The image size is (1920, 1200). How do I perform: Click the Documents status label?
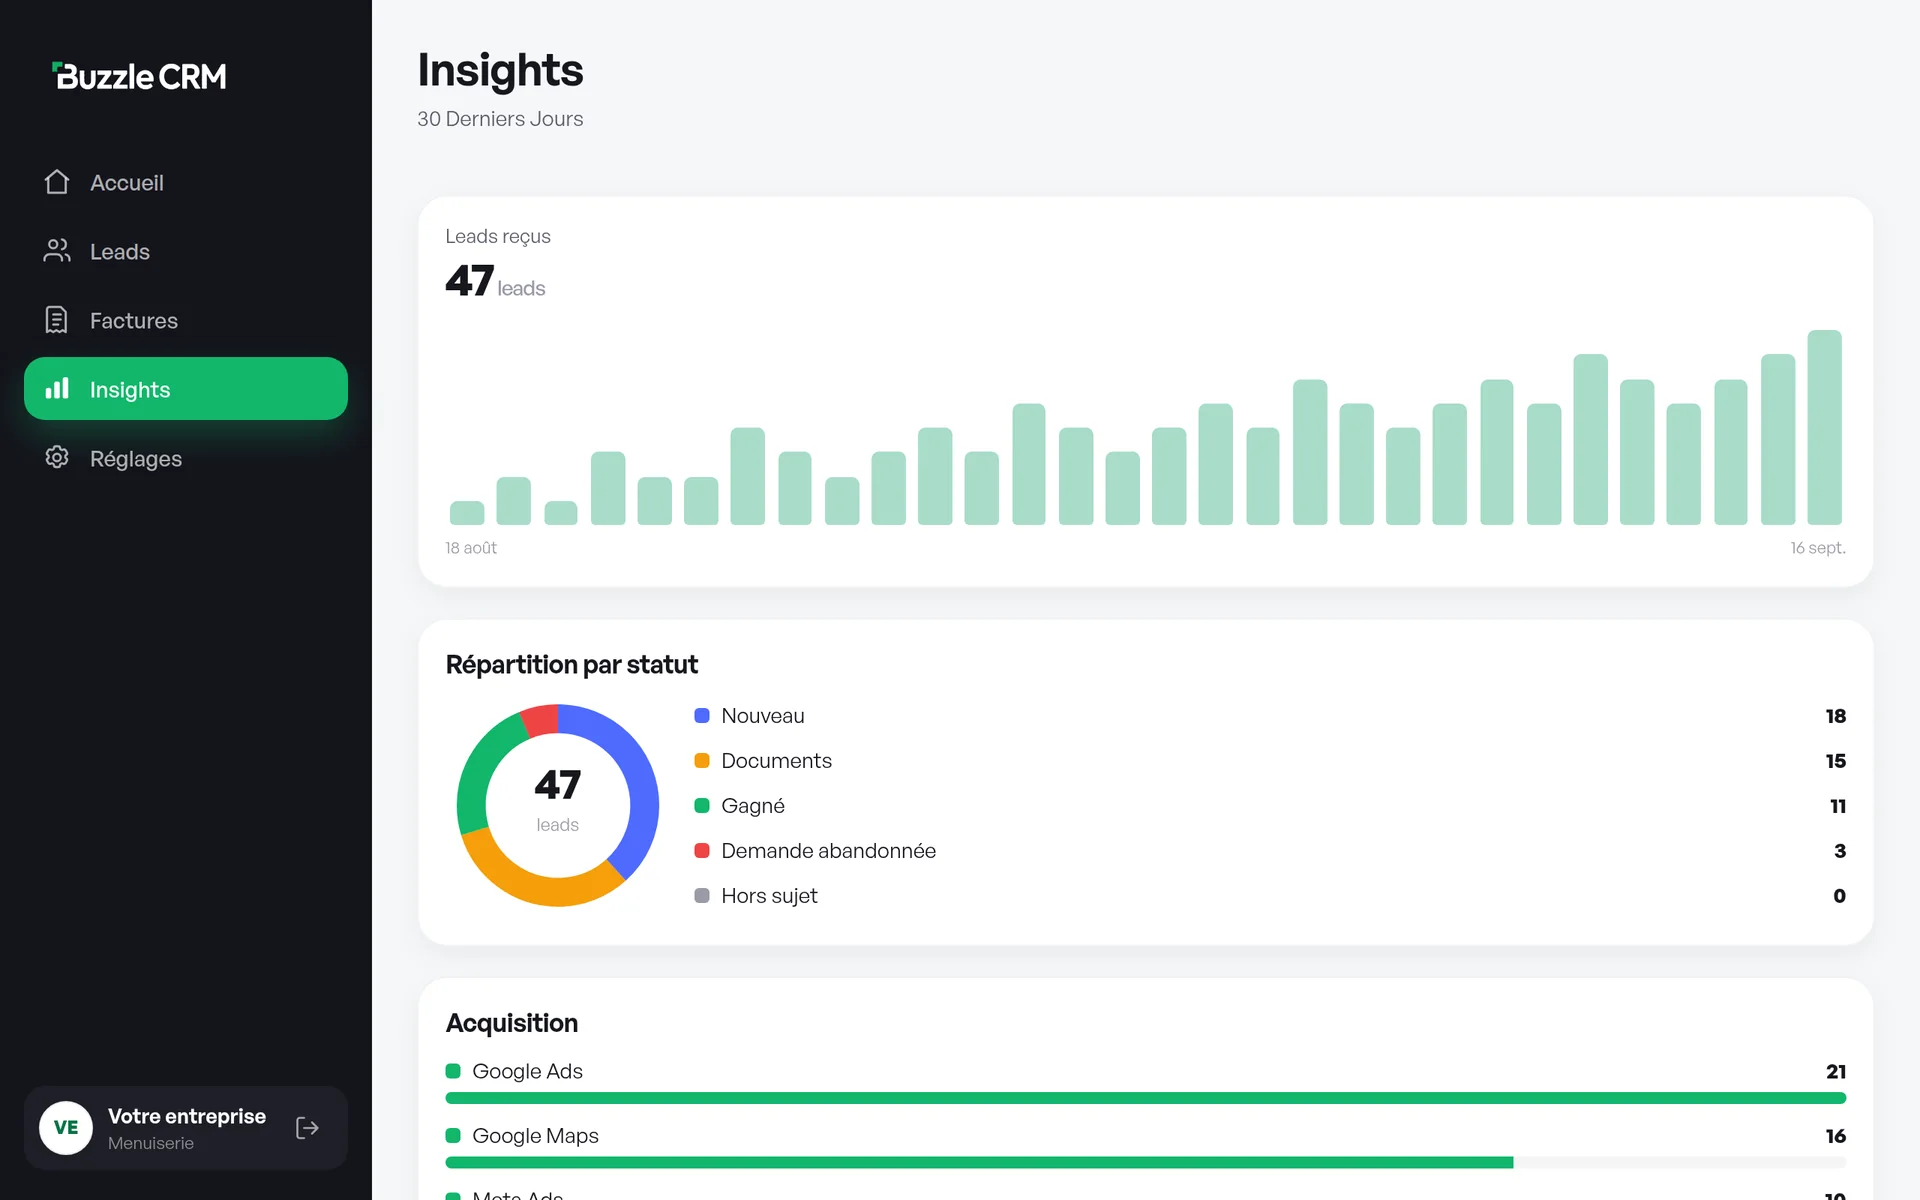pos(776,761)
